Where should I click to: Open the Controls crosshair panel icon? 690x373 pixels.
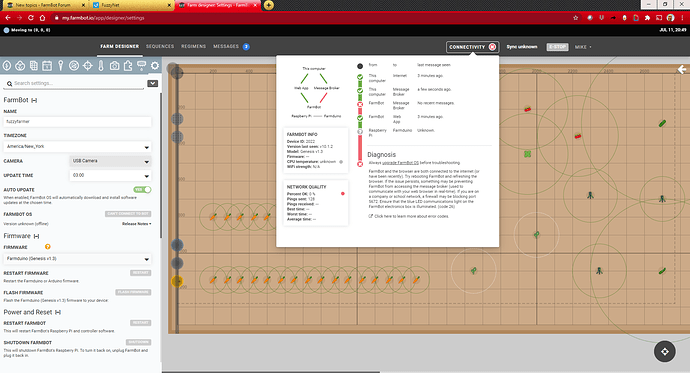pyautogui.click(x=88, y=66)
